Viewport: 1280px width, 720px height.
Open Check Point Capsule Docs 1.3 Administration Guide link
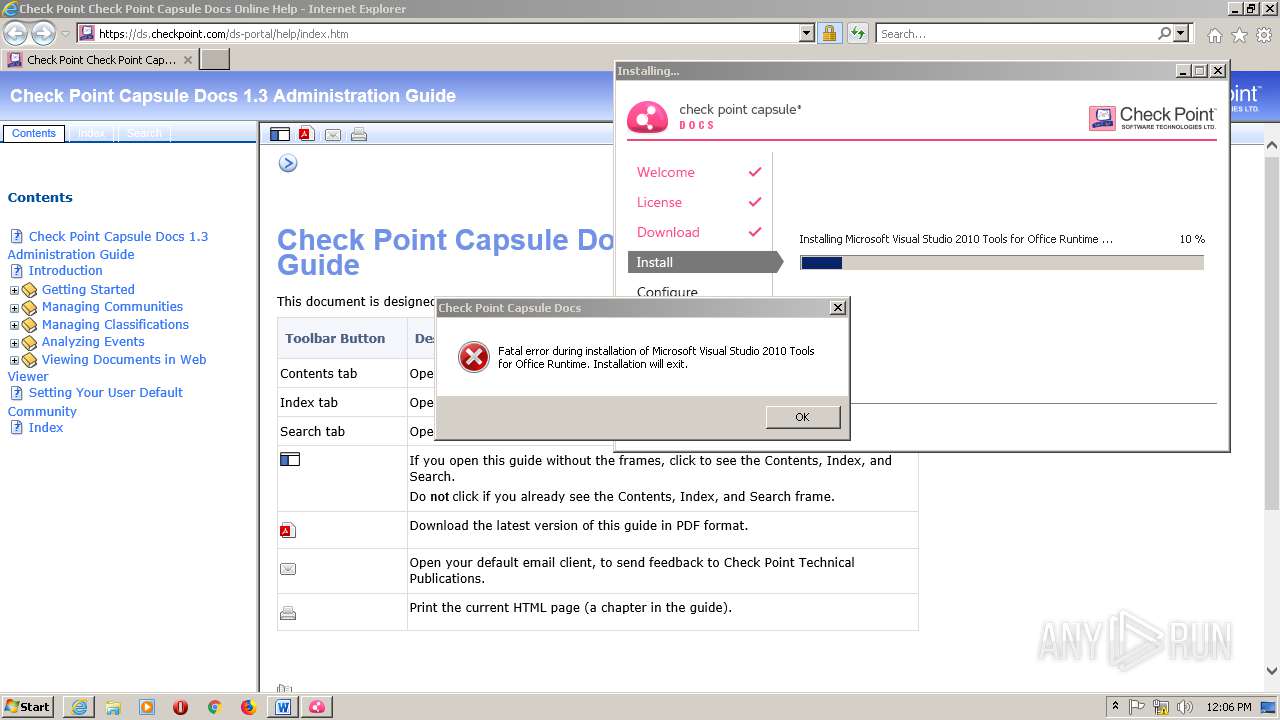tap(108, 245)
